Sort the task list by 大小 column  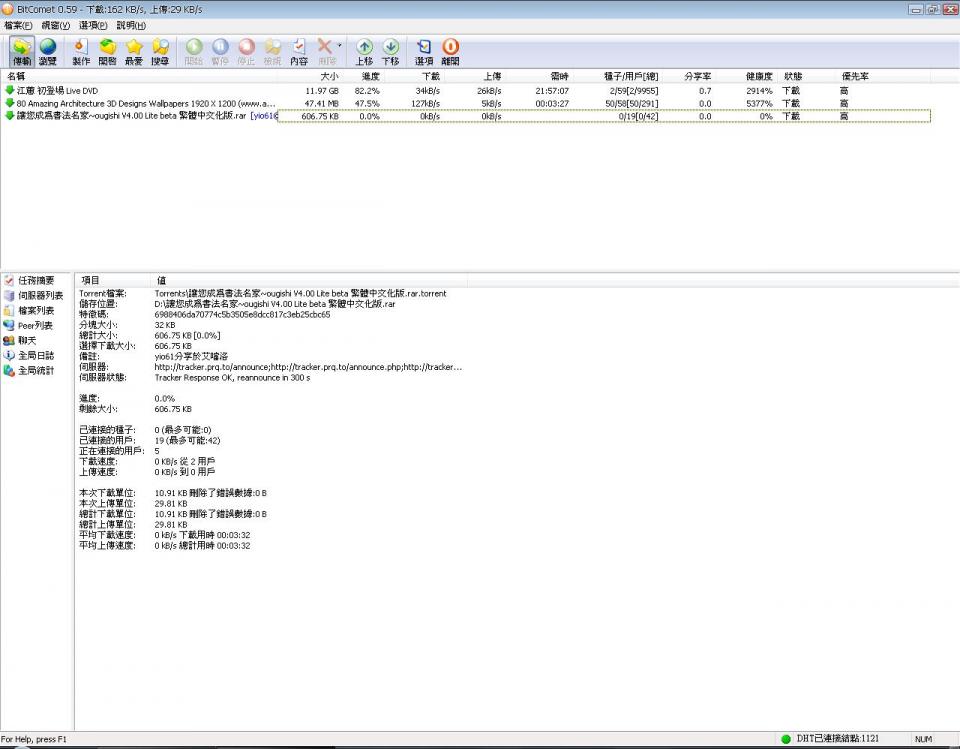pos(328,76)
